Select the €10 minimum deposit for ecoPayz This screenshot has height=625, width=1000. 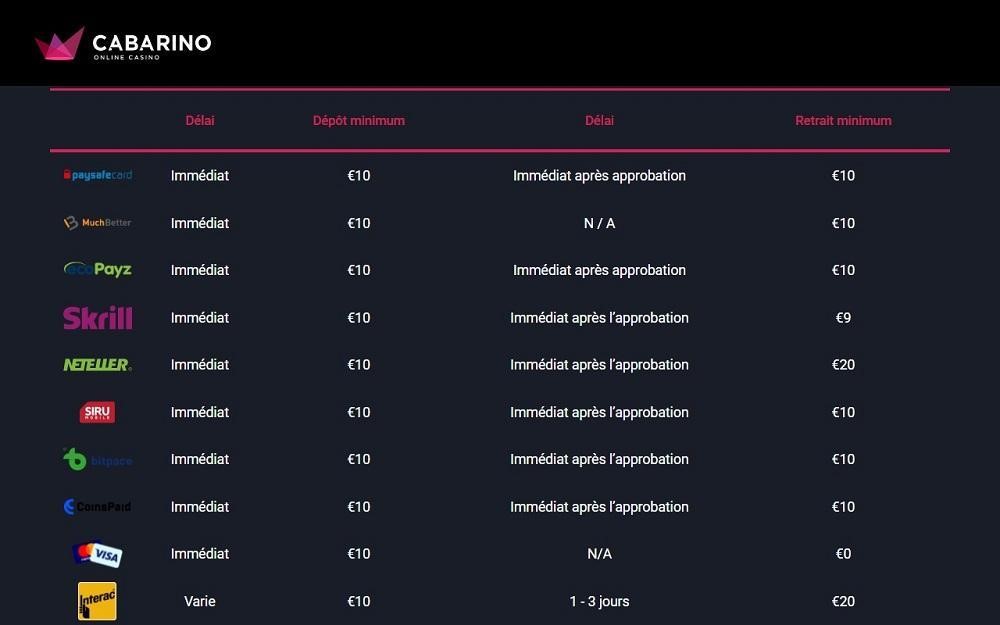pyautogui.click(x=358, y=270)
